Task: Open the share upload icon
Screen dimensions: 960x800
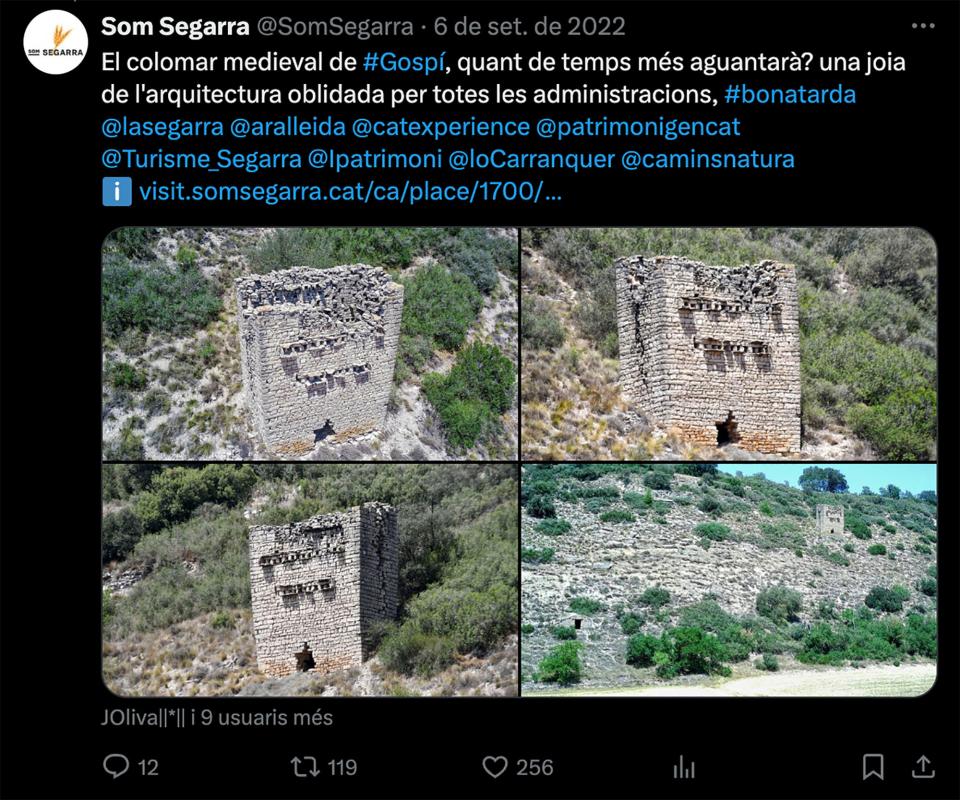Action: pos(923,766)
